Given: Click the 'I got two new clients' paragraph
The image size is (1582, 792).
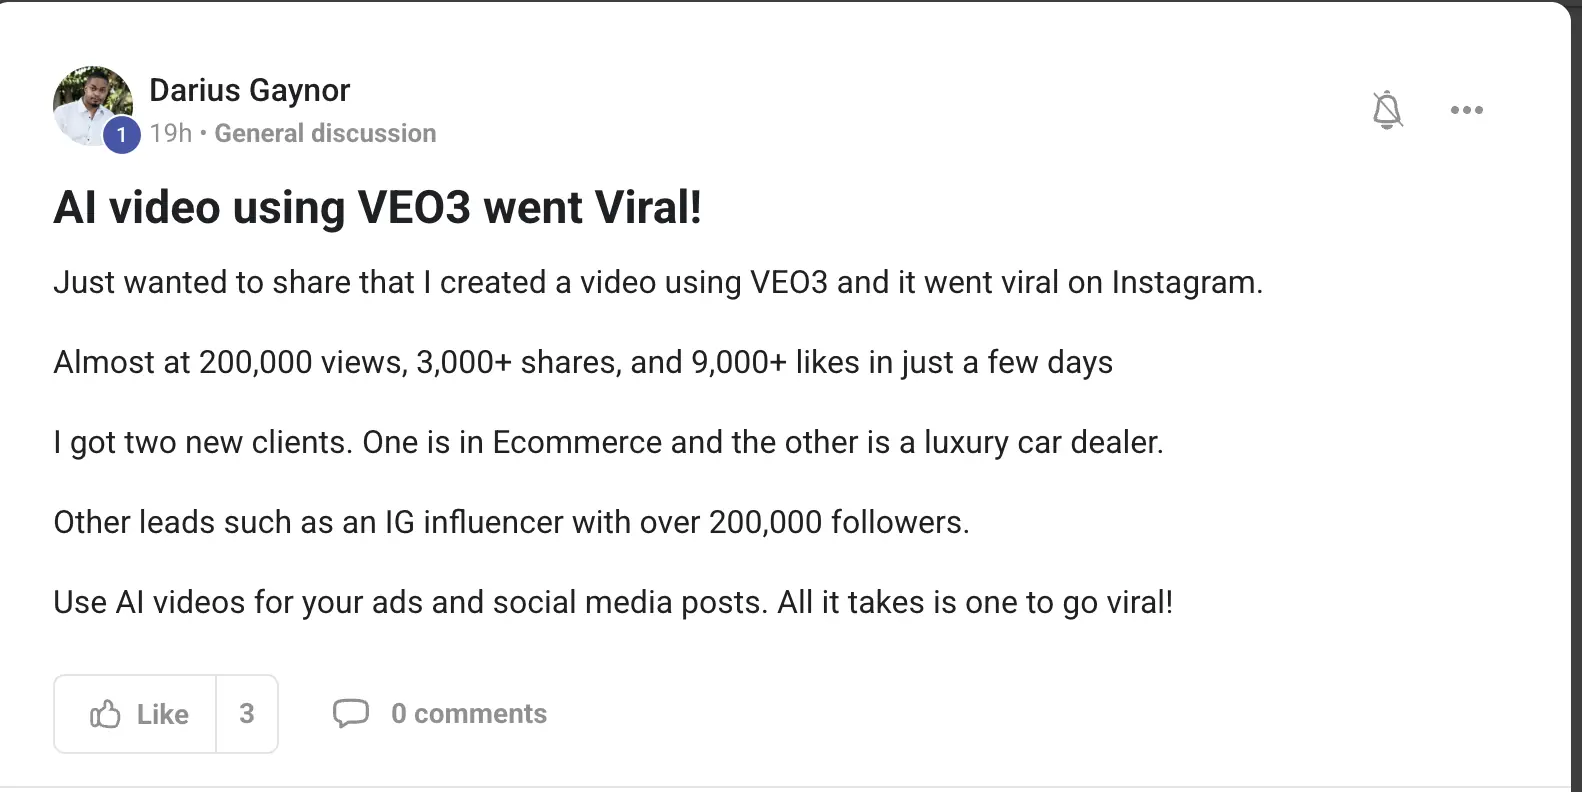Looking at the screenshot, I should [608, 443].
